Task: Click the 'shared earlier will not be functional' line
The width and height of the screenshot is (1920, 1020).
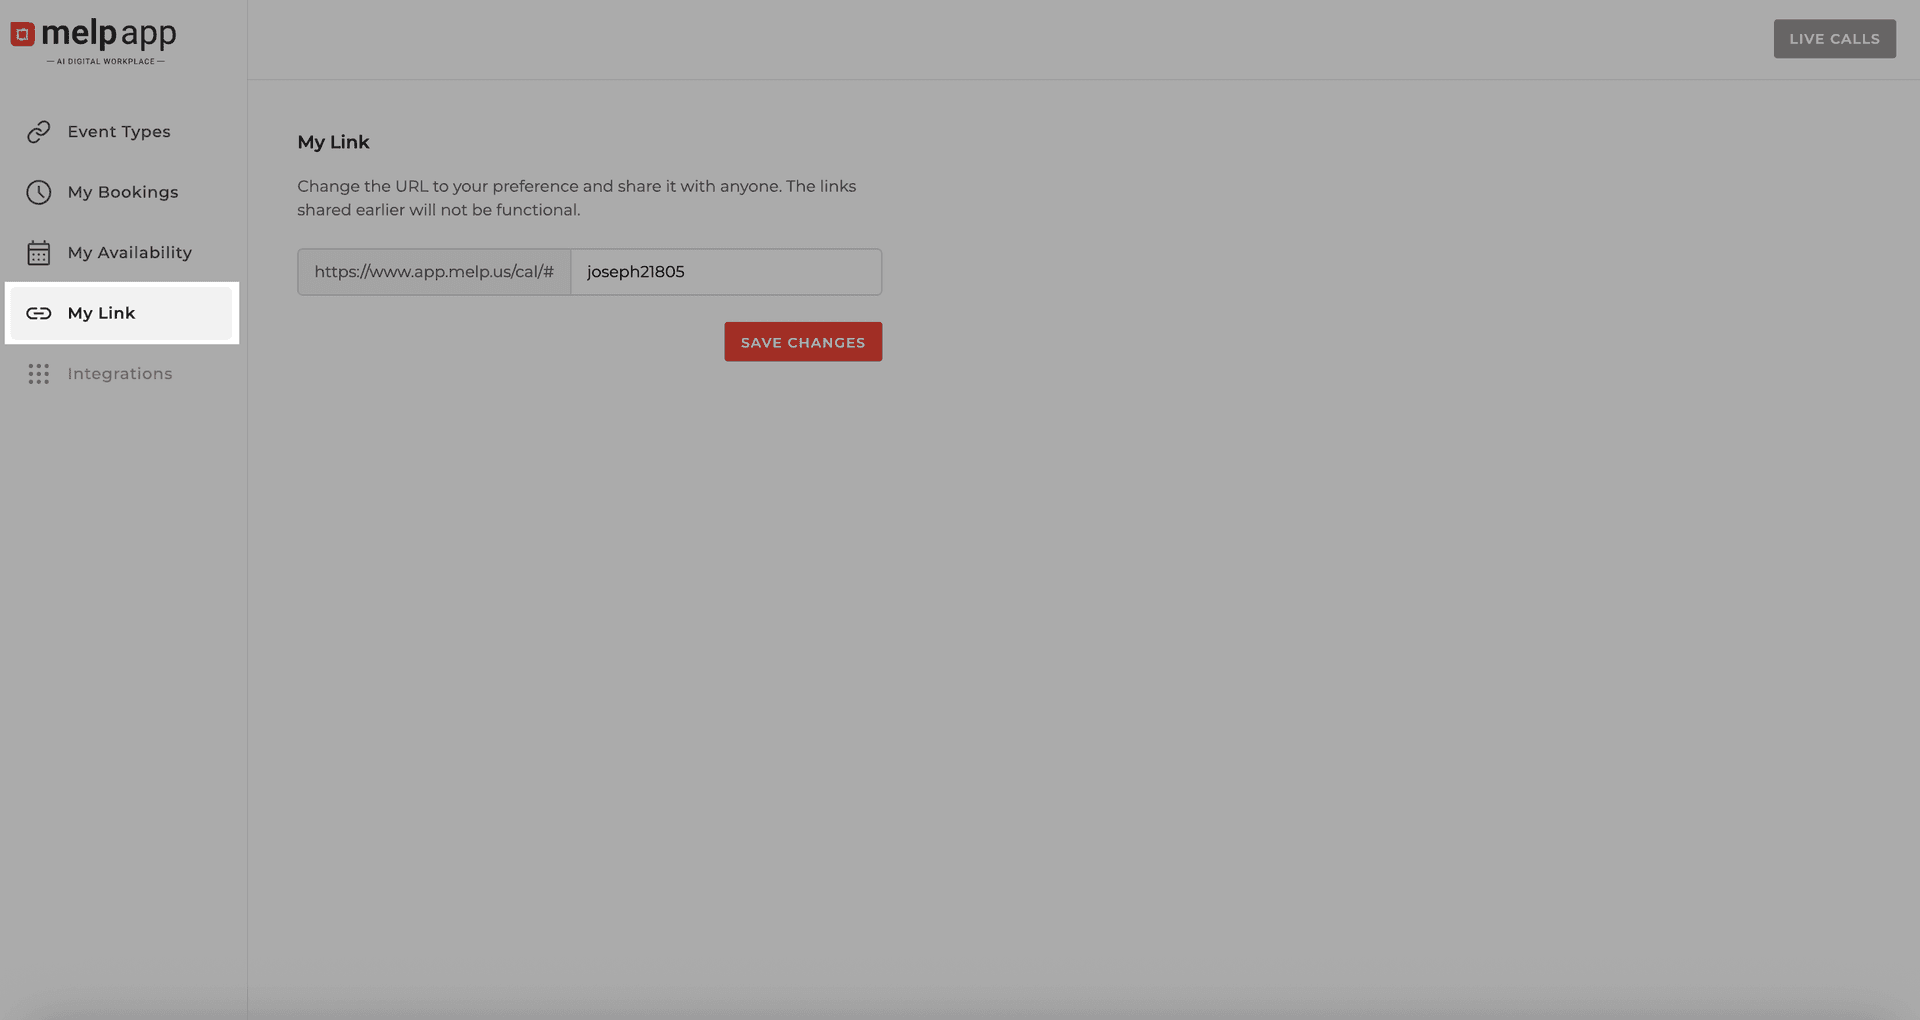Action: point(438,210)
